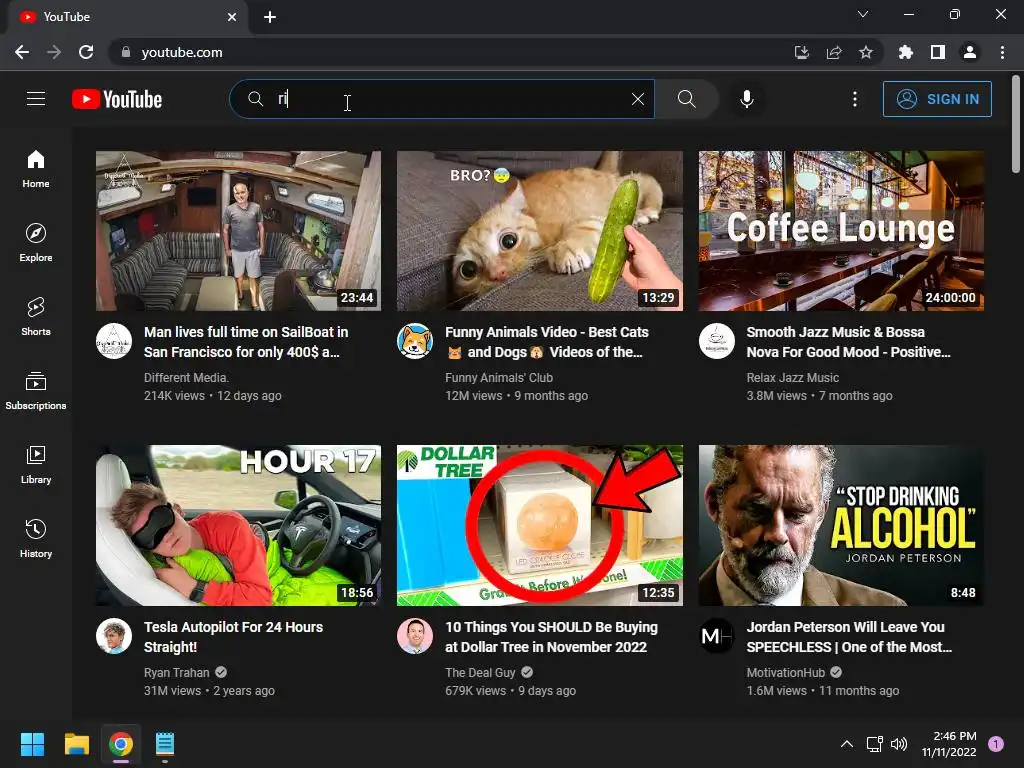Go to Home in the sidebar
The image size is (1024, 768).
[36, 169]
